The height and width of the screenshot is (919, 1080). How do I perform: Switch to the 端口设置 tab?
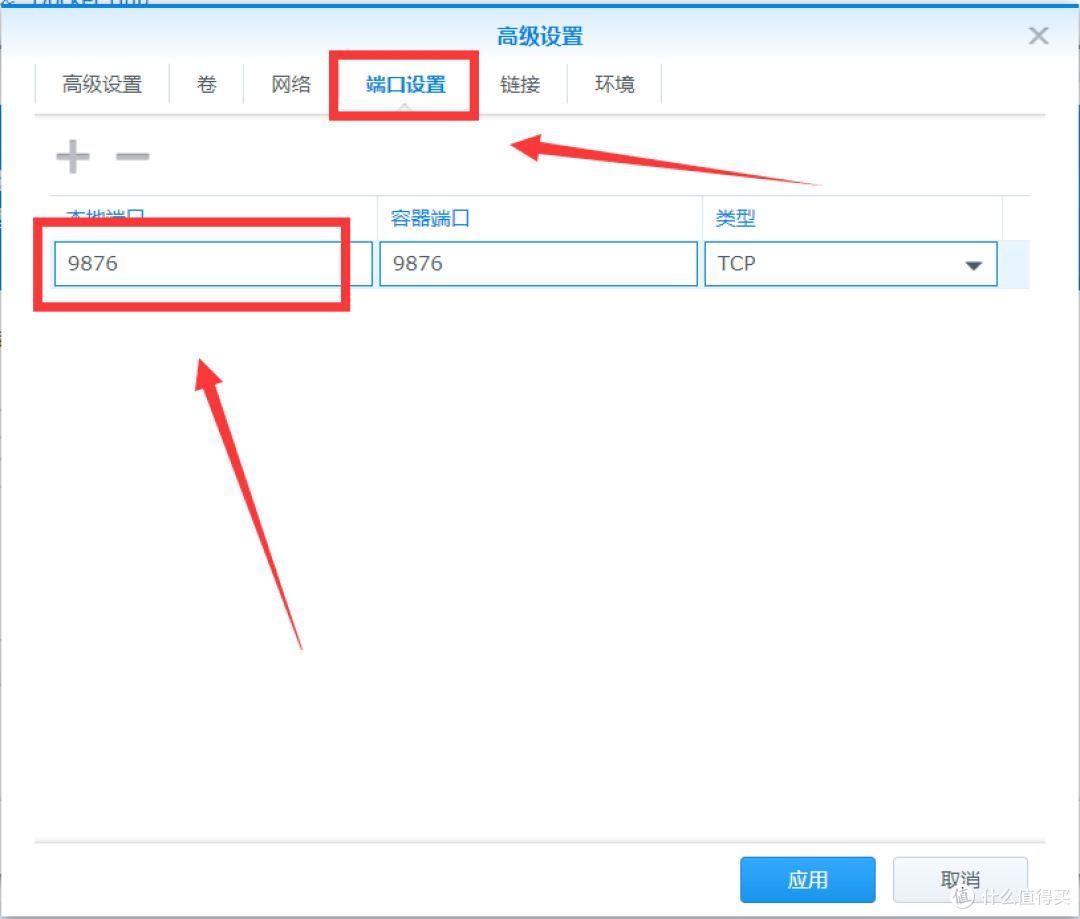[404, 84]
